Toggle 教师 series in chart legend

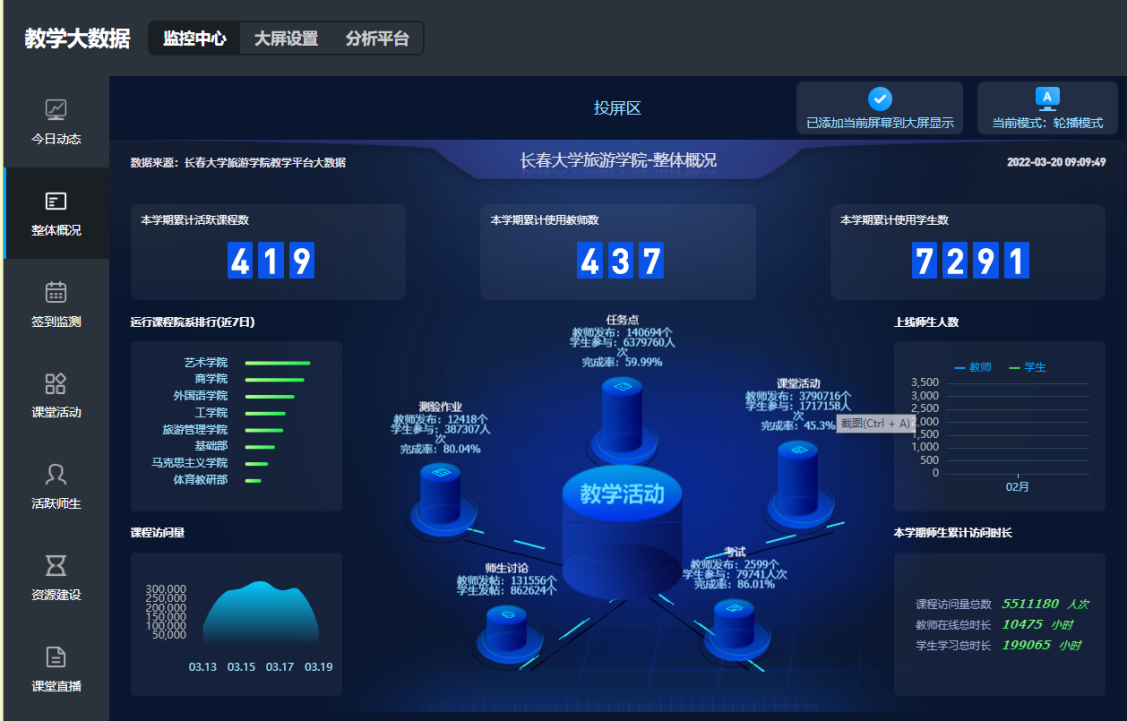[x=972, y=367]
